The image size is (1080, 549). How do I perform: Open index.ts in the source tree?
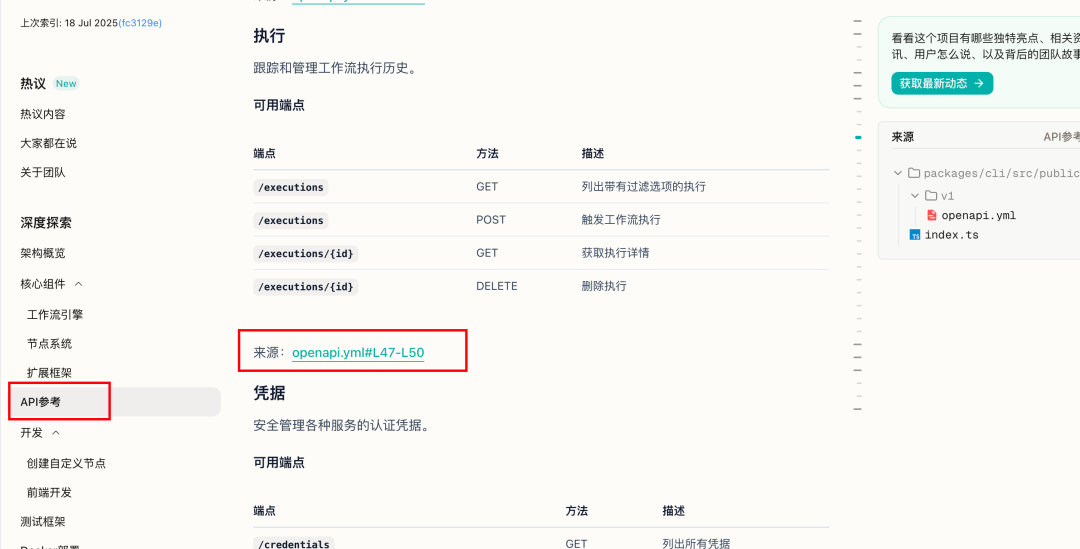pyautogui.click(x=951, y=235)
